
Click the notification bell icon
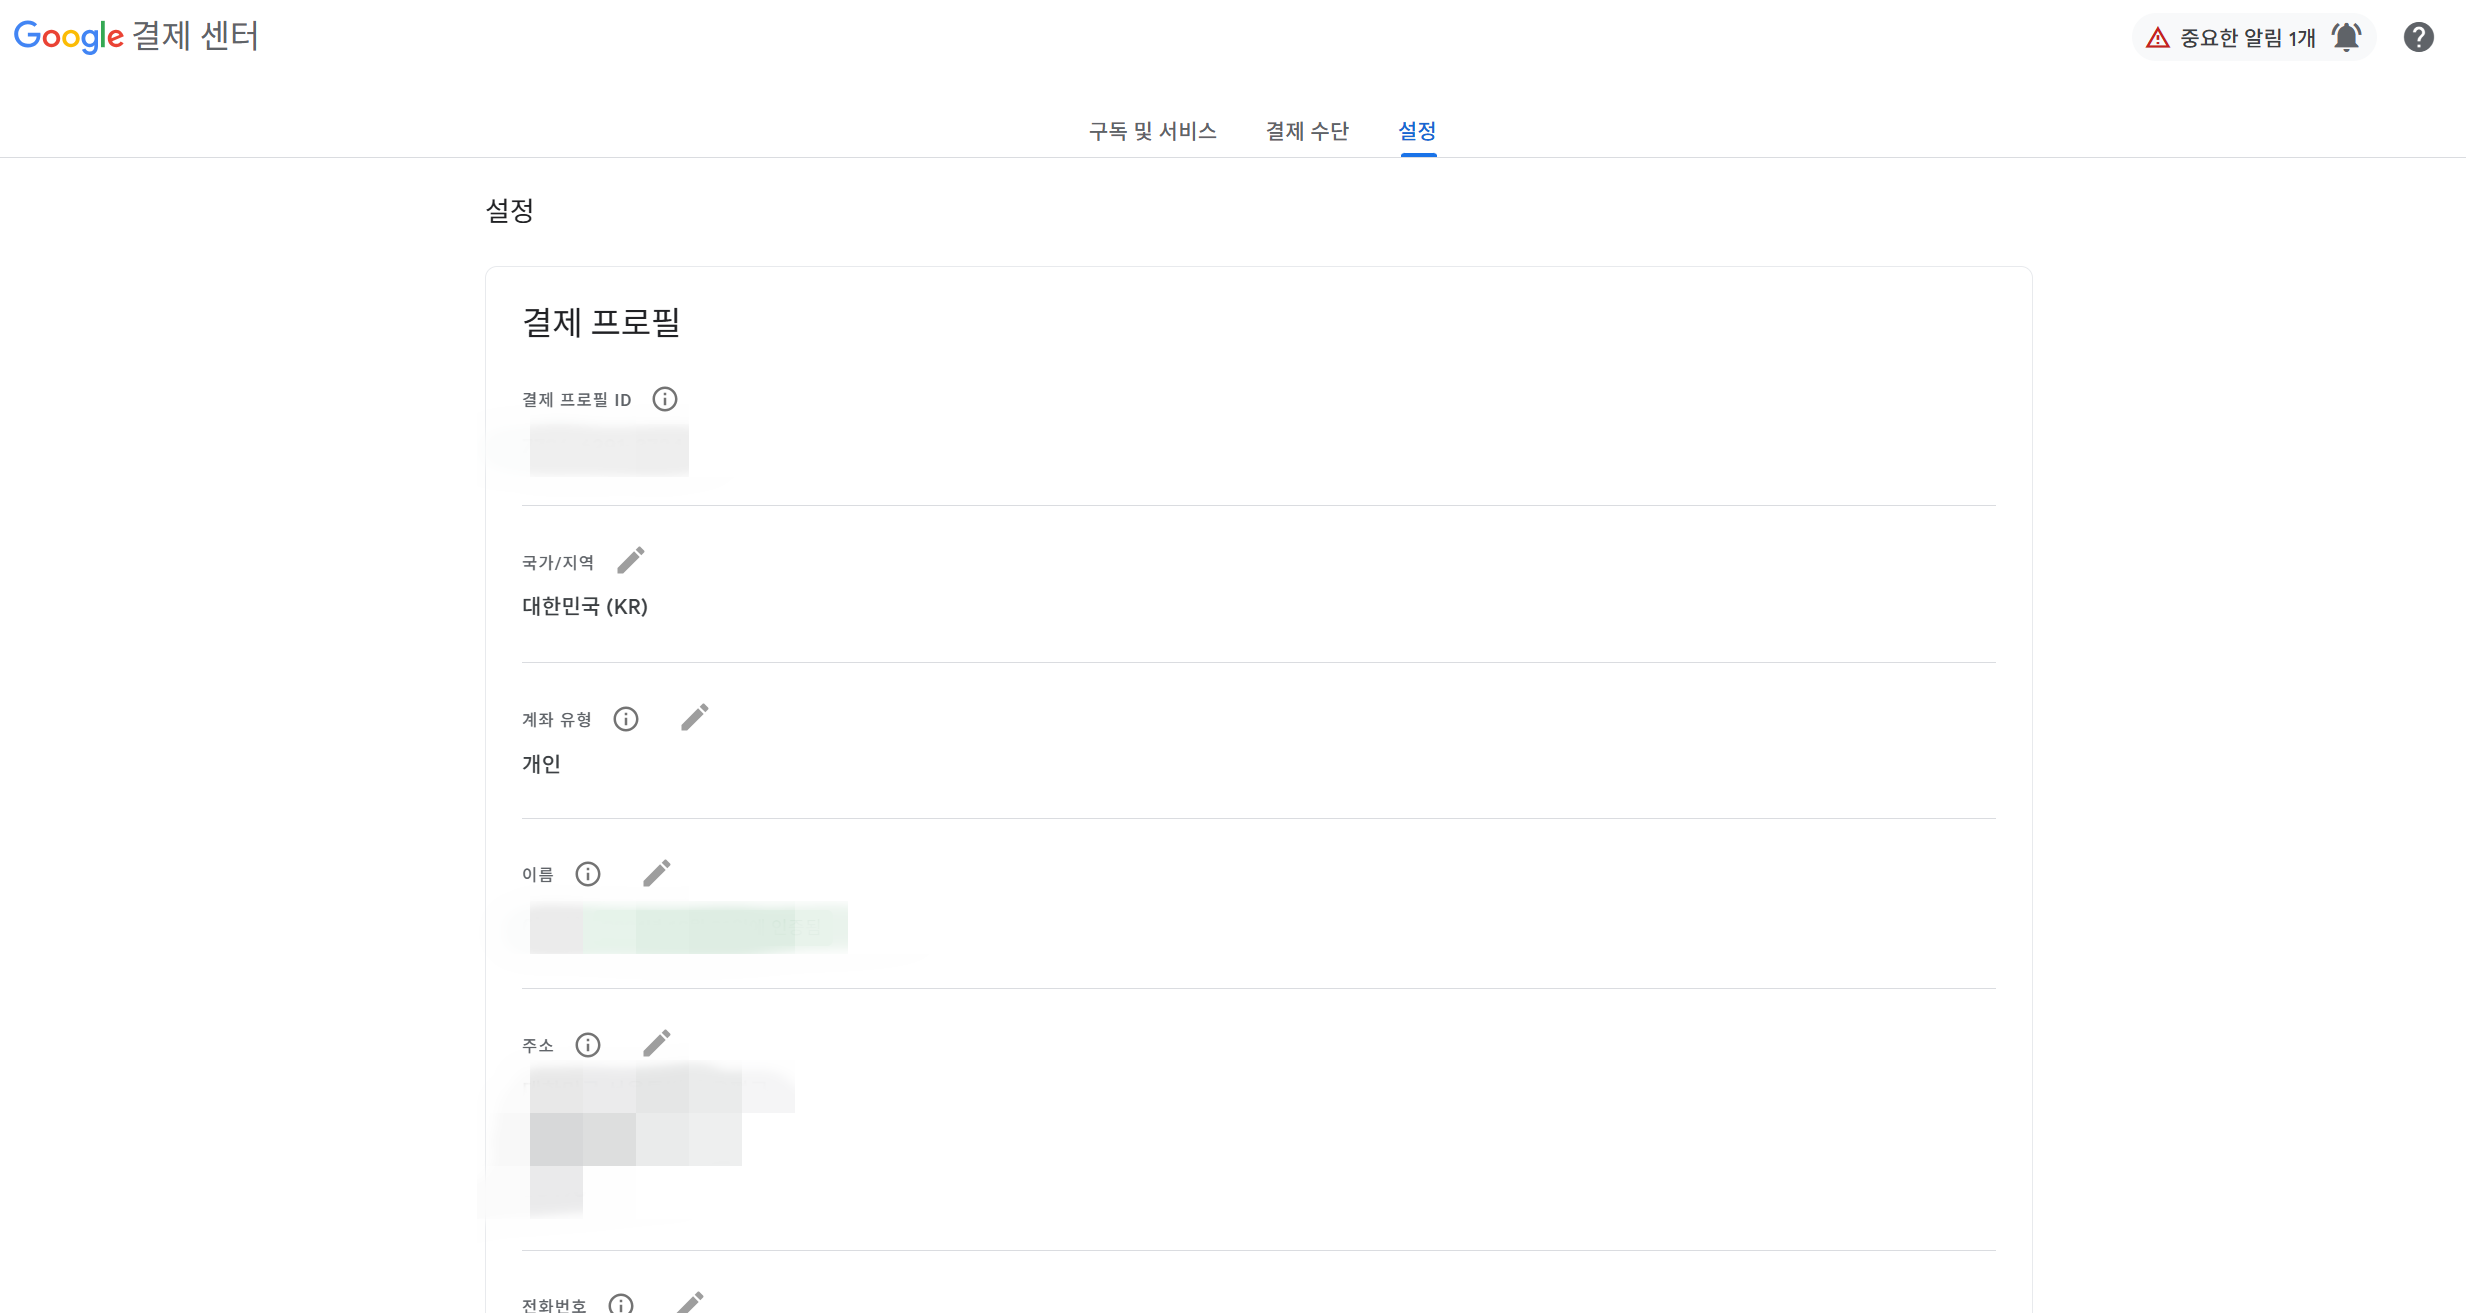(x=2346, y=37)
